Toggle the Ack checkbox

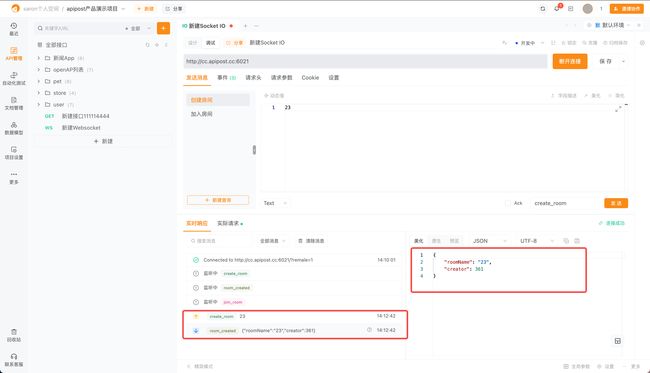[508, 203]
